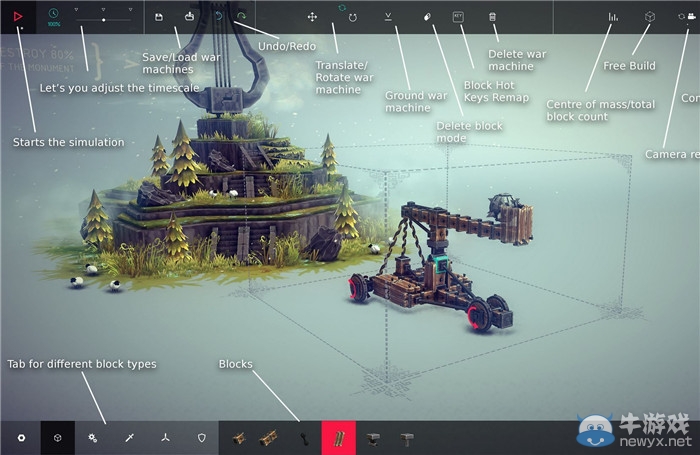700x455 pixels.
Task: Select the Translate war machine tool
Action: tap(312, 17)
